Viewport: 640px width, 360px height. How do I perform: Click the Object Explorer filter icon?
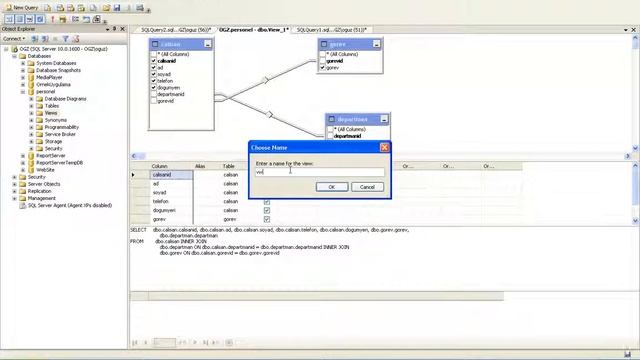coord(65,38)
